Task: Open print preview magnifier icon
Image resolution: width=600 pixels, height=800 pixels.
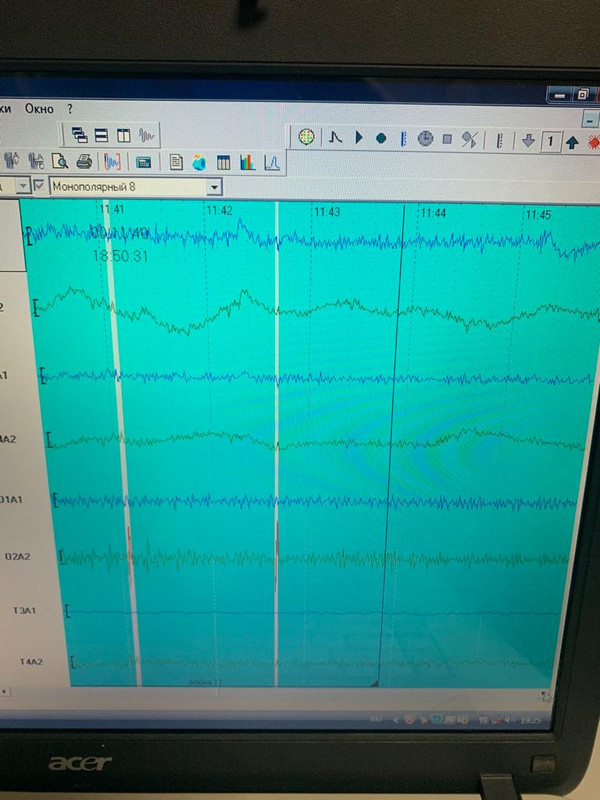Action: (x=60, y=162)
